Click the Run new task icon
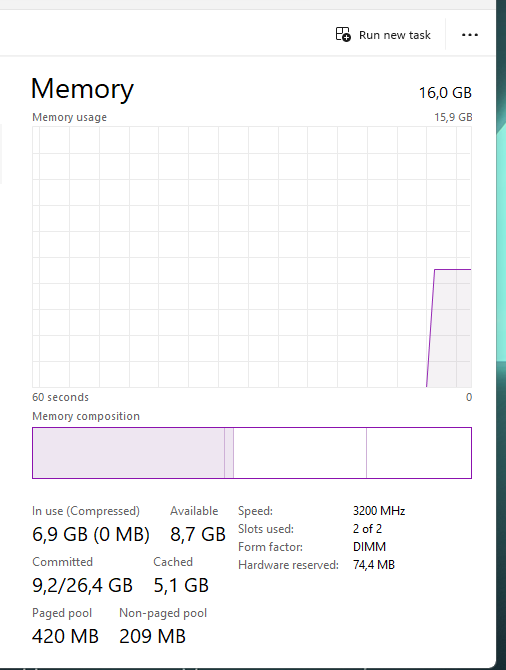The width and height of the screenshot is (506, 670). coord(343,34)
